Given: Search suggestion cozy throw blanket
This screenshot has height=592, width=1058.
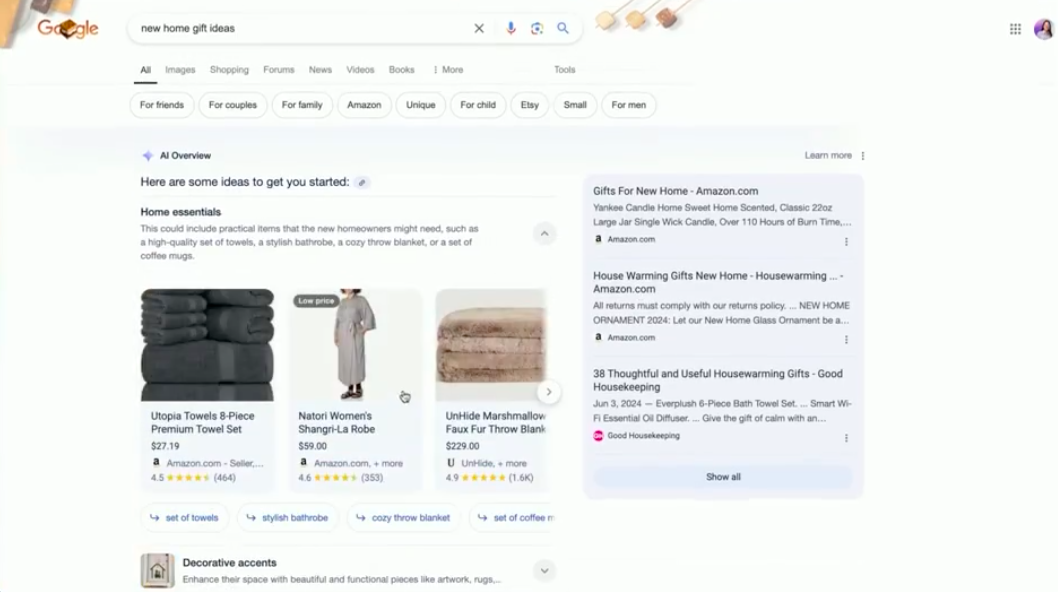Looking at the screenshot, I should [x=403, y=518].
